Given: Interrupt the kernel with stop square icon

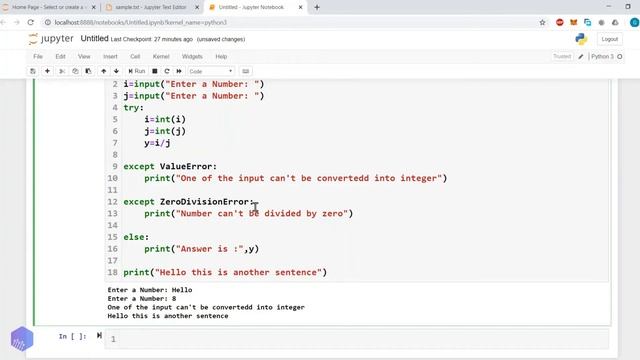Looking at the screenshot, I should 155,71.
